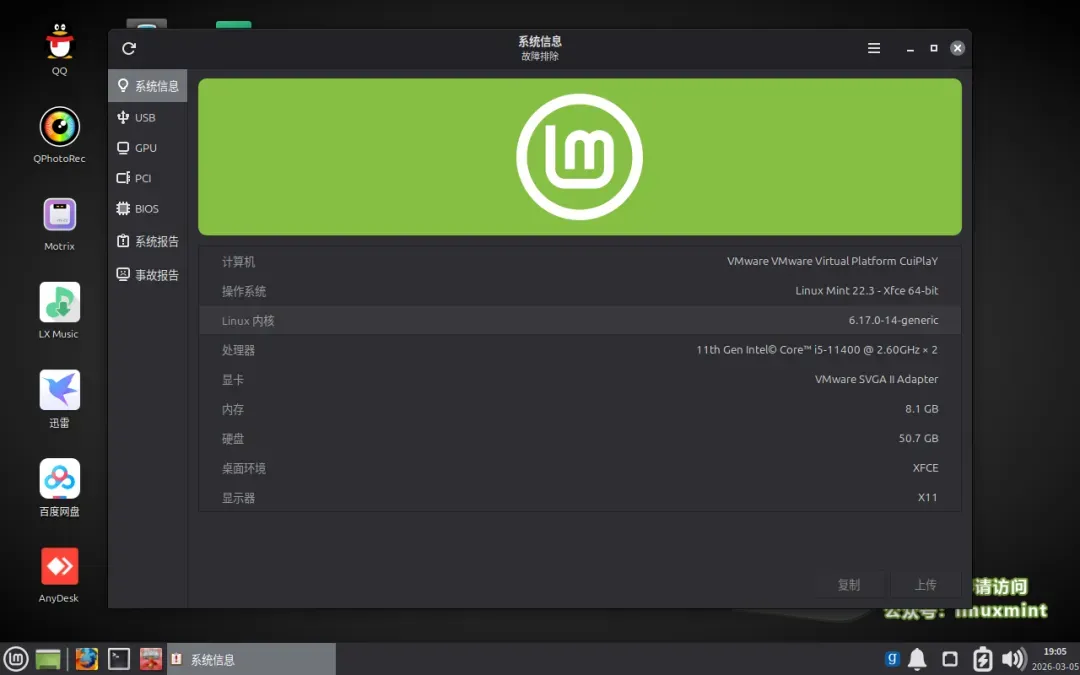Open the USB section in sidebar
1080x675 pixels.
tap(147, 118)
